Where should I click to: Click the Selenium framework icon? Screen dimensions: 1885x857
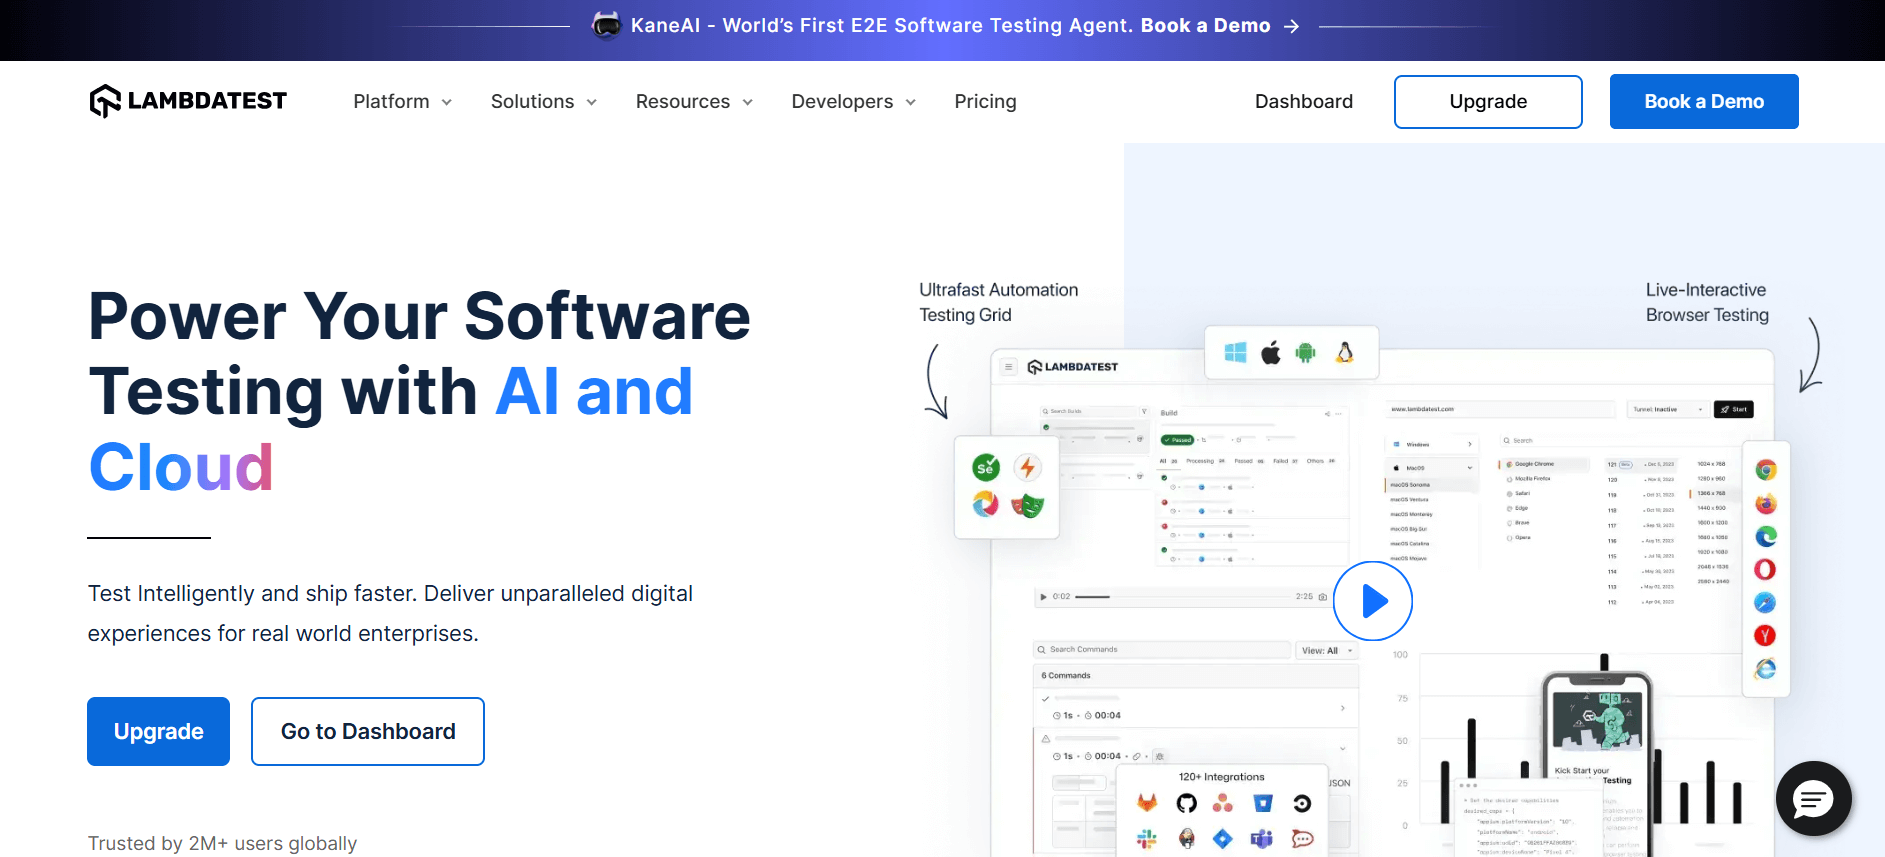(x=985, y=467)
